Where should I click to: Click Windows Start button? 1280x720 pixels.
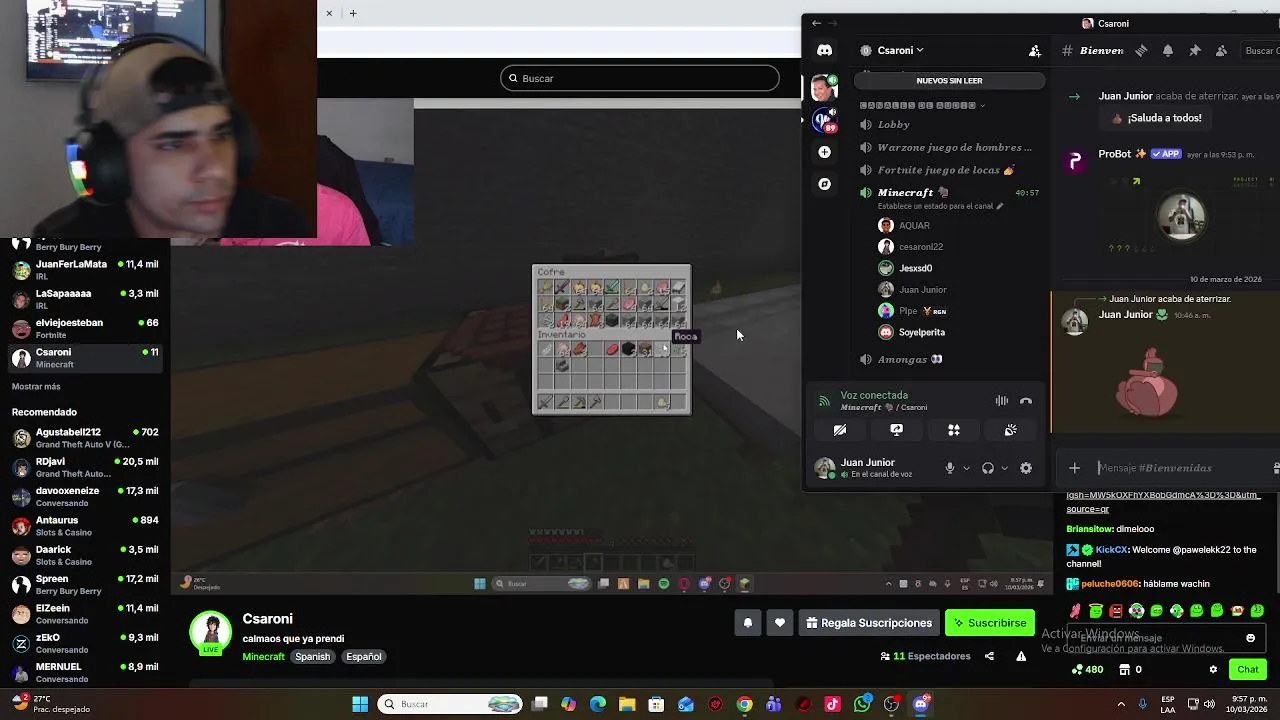pos(360,704)
